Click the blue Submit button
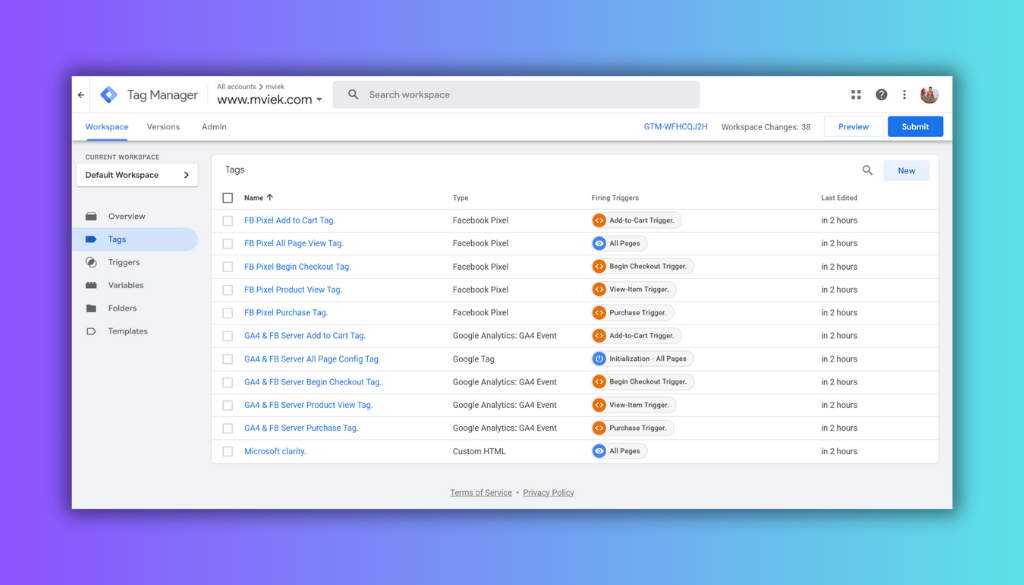The width and height of the screenshot is (1024, 585). pos(915,127)
